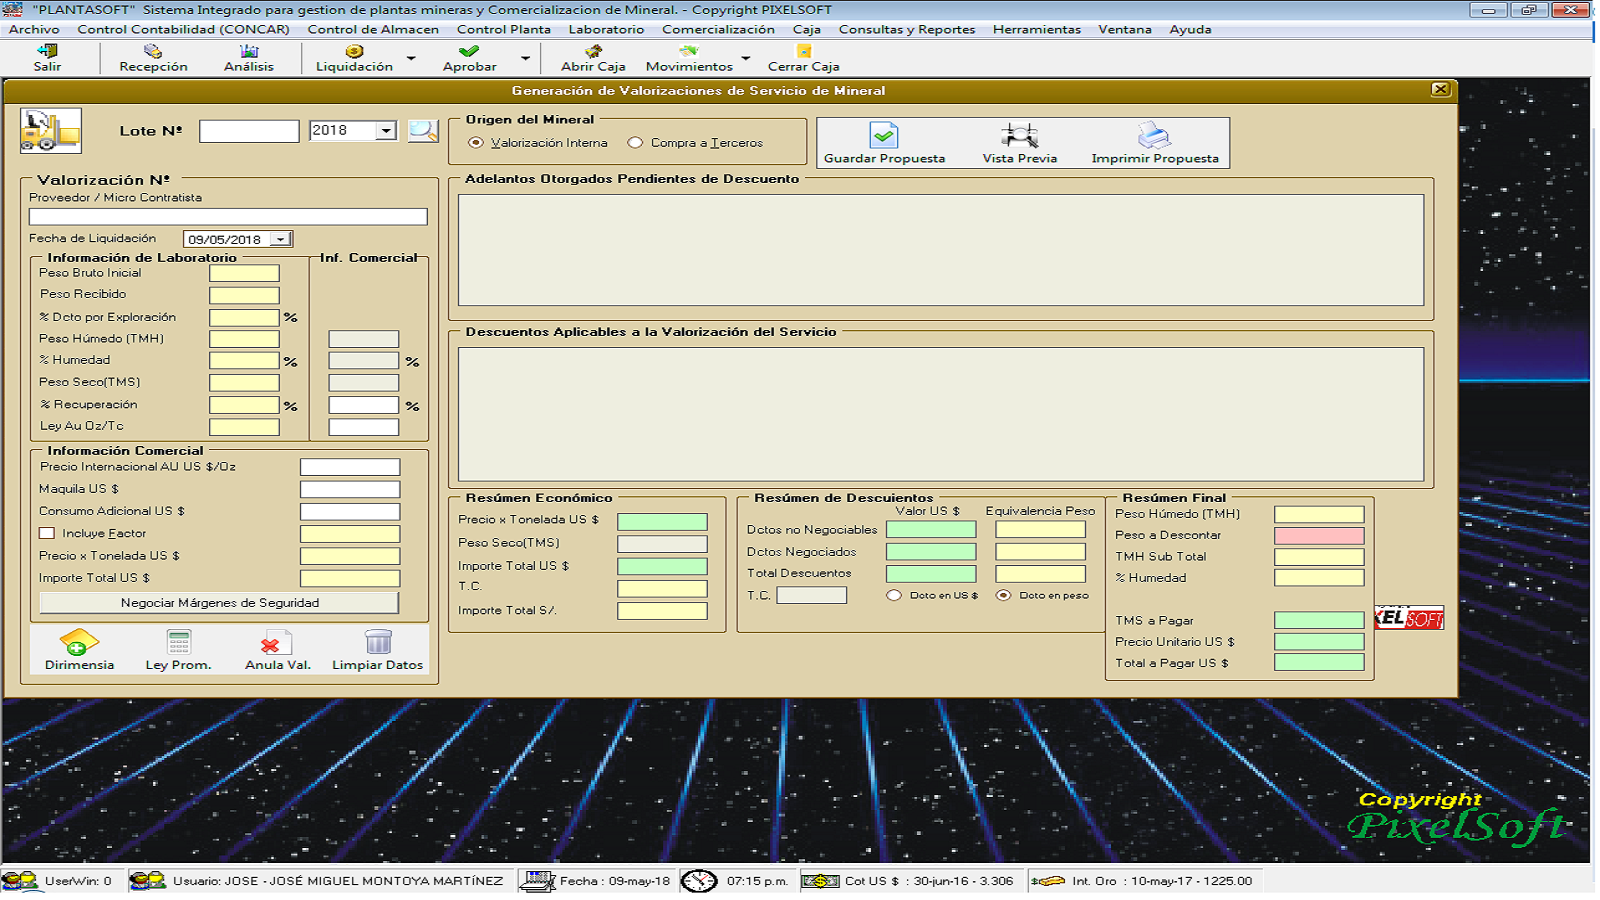Screen dimensions: 1600x900
Task: Expand the Liquidación toolbar dropdown arrow
Action: click(x=411, y=58)
